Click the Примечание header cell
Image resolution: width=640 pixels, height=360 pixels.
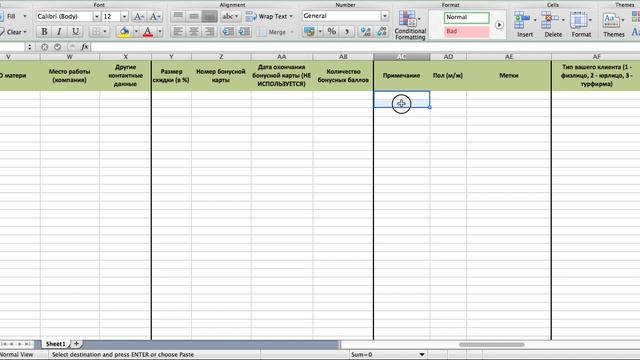tap(402, 76)
